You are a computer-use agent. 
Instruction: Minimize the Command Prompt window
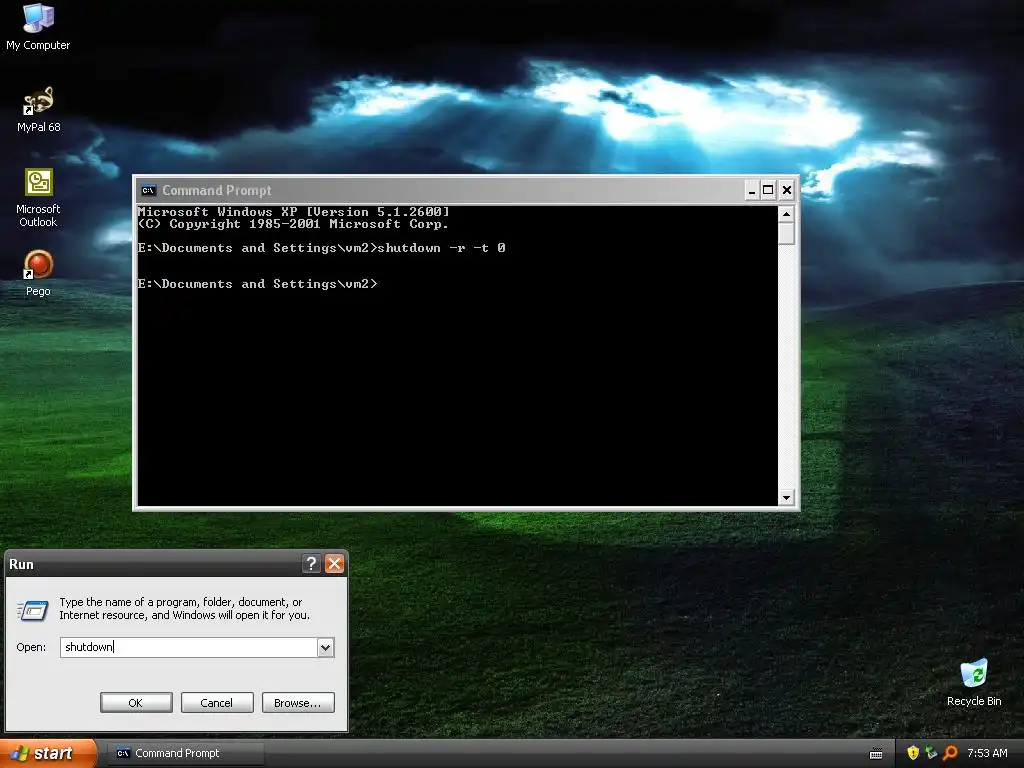[752, 190]
